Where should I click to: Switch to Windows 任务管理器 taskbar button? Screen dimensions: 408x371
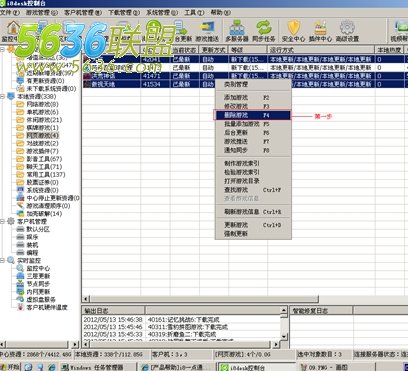pos(97,367)
